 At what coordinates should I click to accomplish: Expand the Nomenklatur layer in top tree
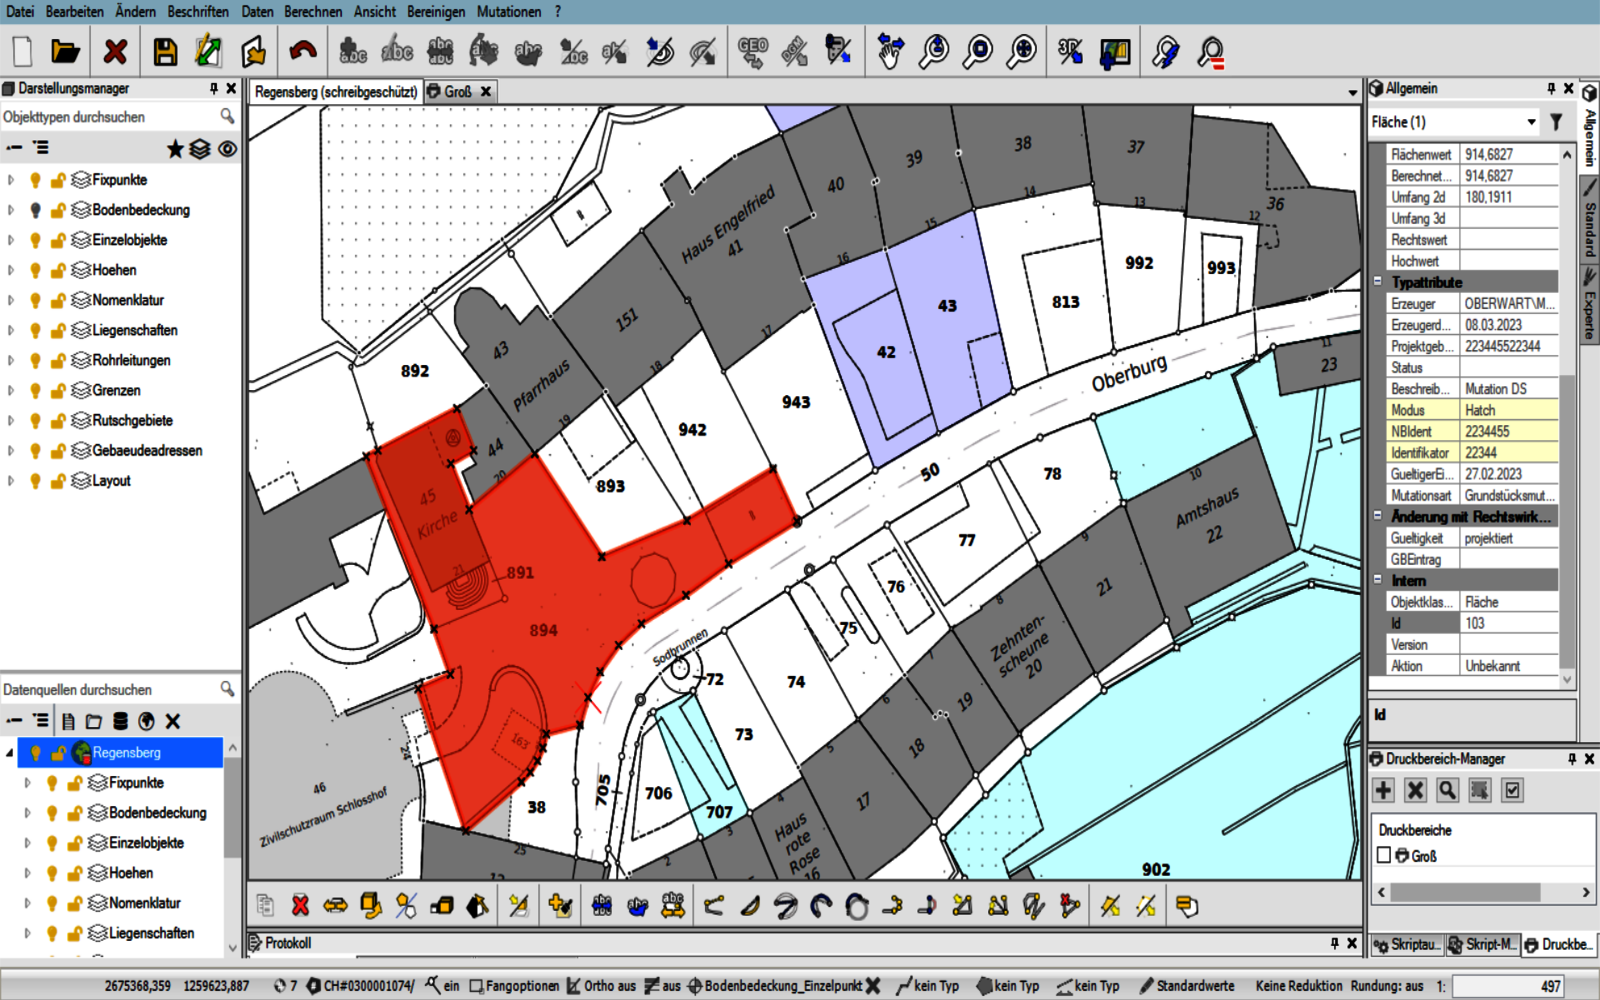click(11, 300)
